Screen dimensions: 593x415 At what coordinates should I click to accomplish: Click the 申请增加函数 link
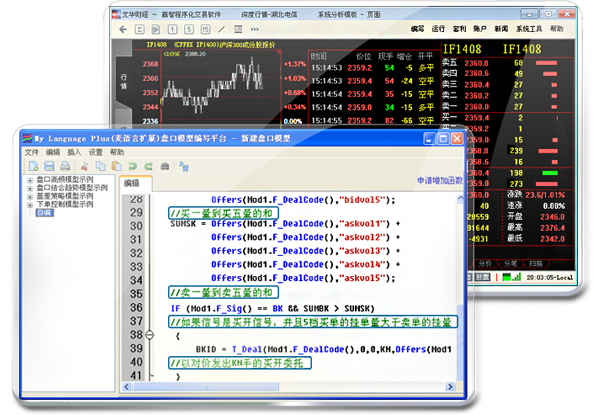[440, 180]
